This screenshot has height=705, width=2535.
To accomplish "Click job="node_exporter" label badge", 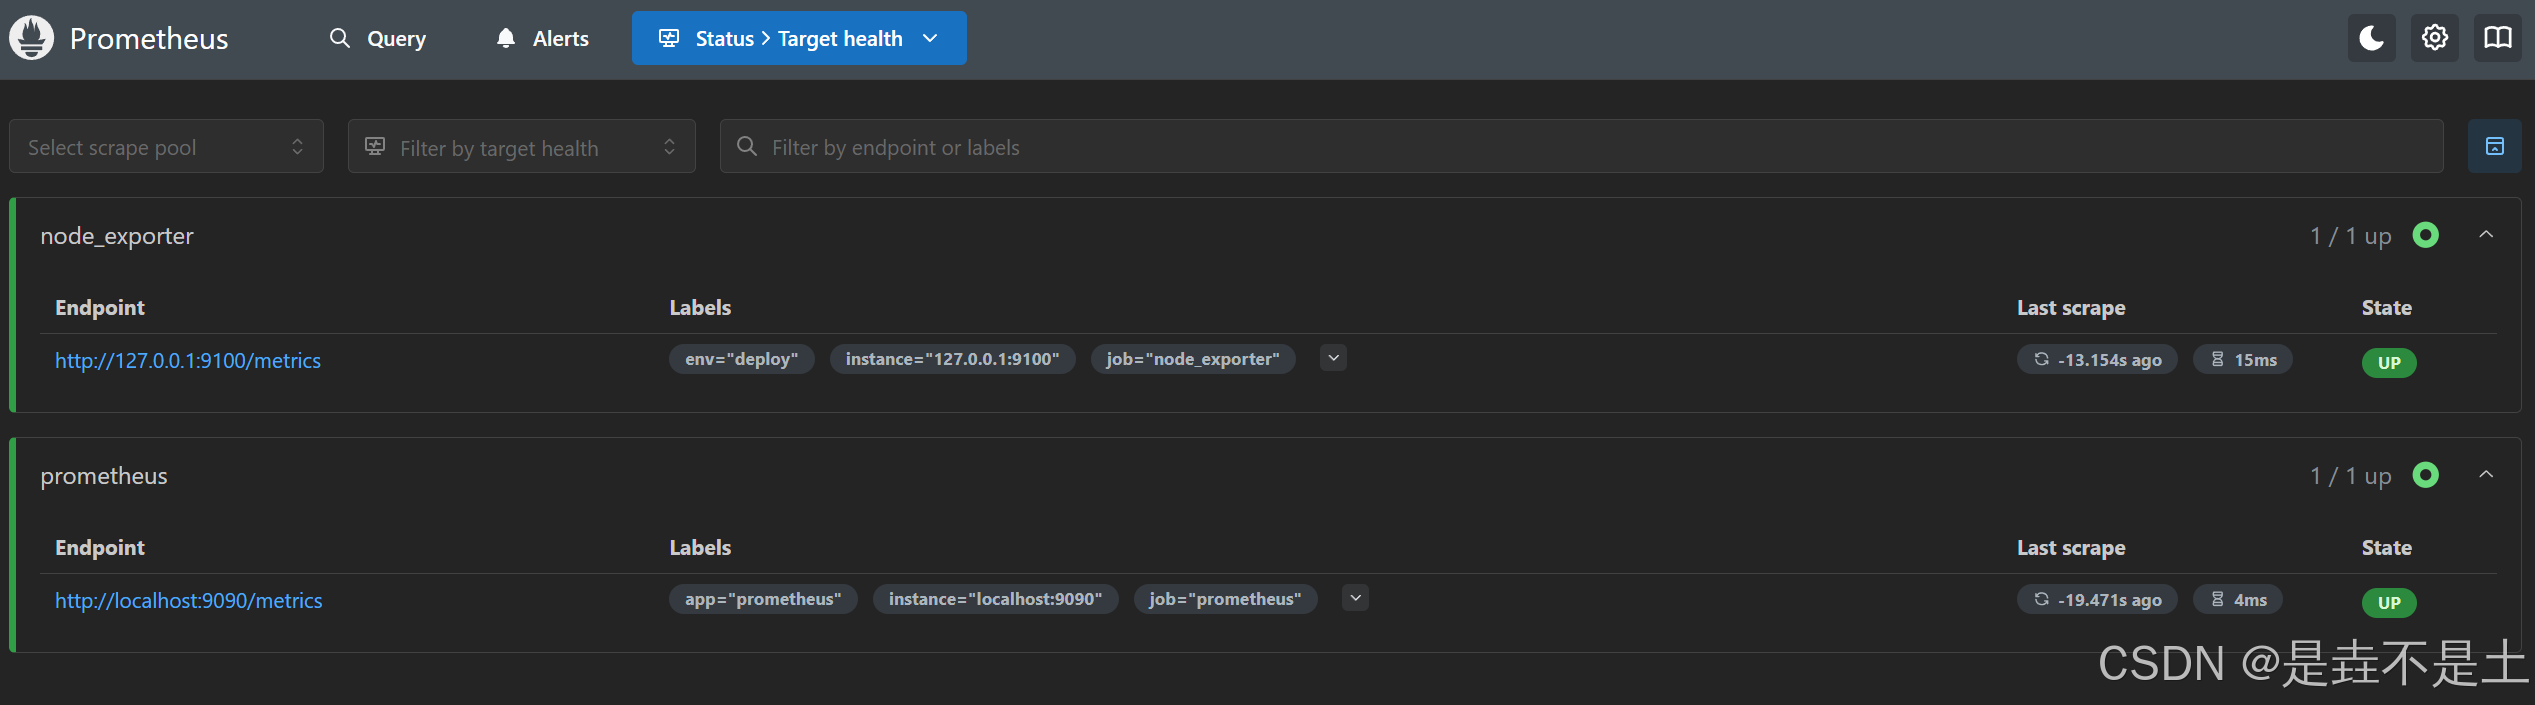I will [1193, 359].
